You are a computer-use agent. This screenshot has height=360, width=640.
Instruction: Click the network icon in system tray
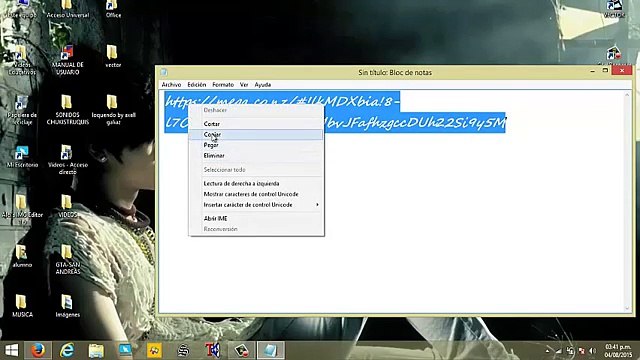click(x=559, y=351)
